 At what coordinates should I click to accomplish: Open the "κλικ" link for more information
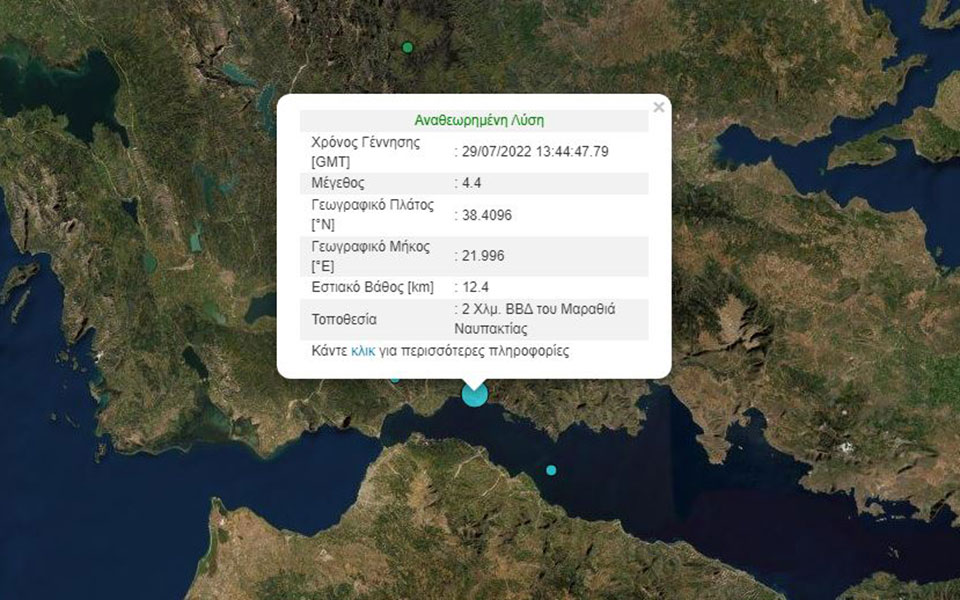(362, 352)
